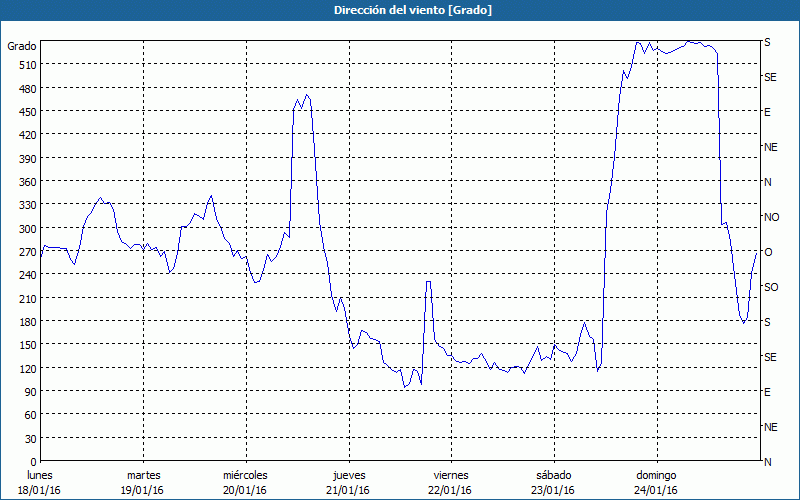The width and height of the screenshot is (800, 500).
Task: Select the 'sábado 23/01/16' date label
Action: coord(553,482)
